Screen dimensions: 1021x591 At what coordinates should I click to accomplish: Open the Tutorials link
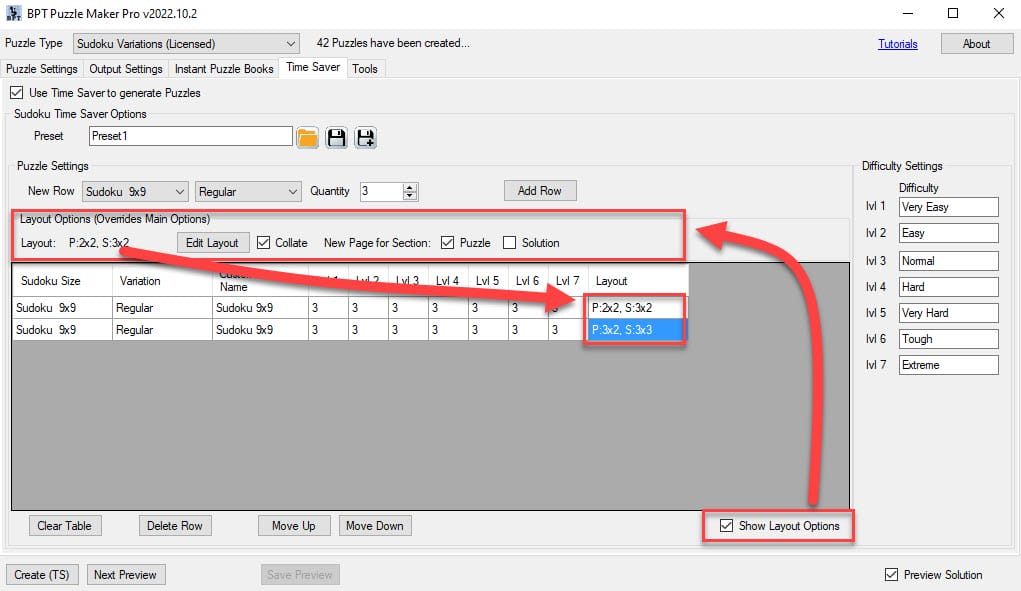tap(897, 44)
